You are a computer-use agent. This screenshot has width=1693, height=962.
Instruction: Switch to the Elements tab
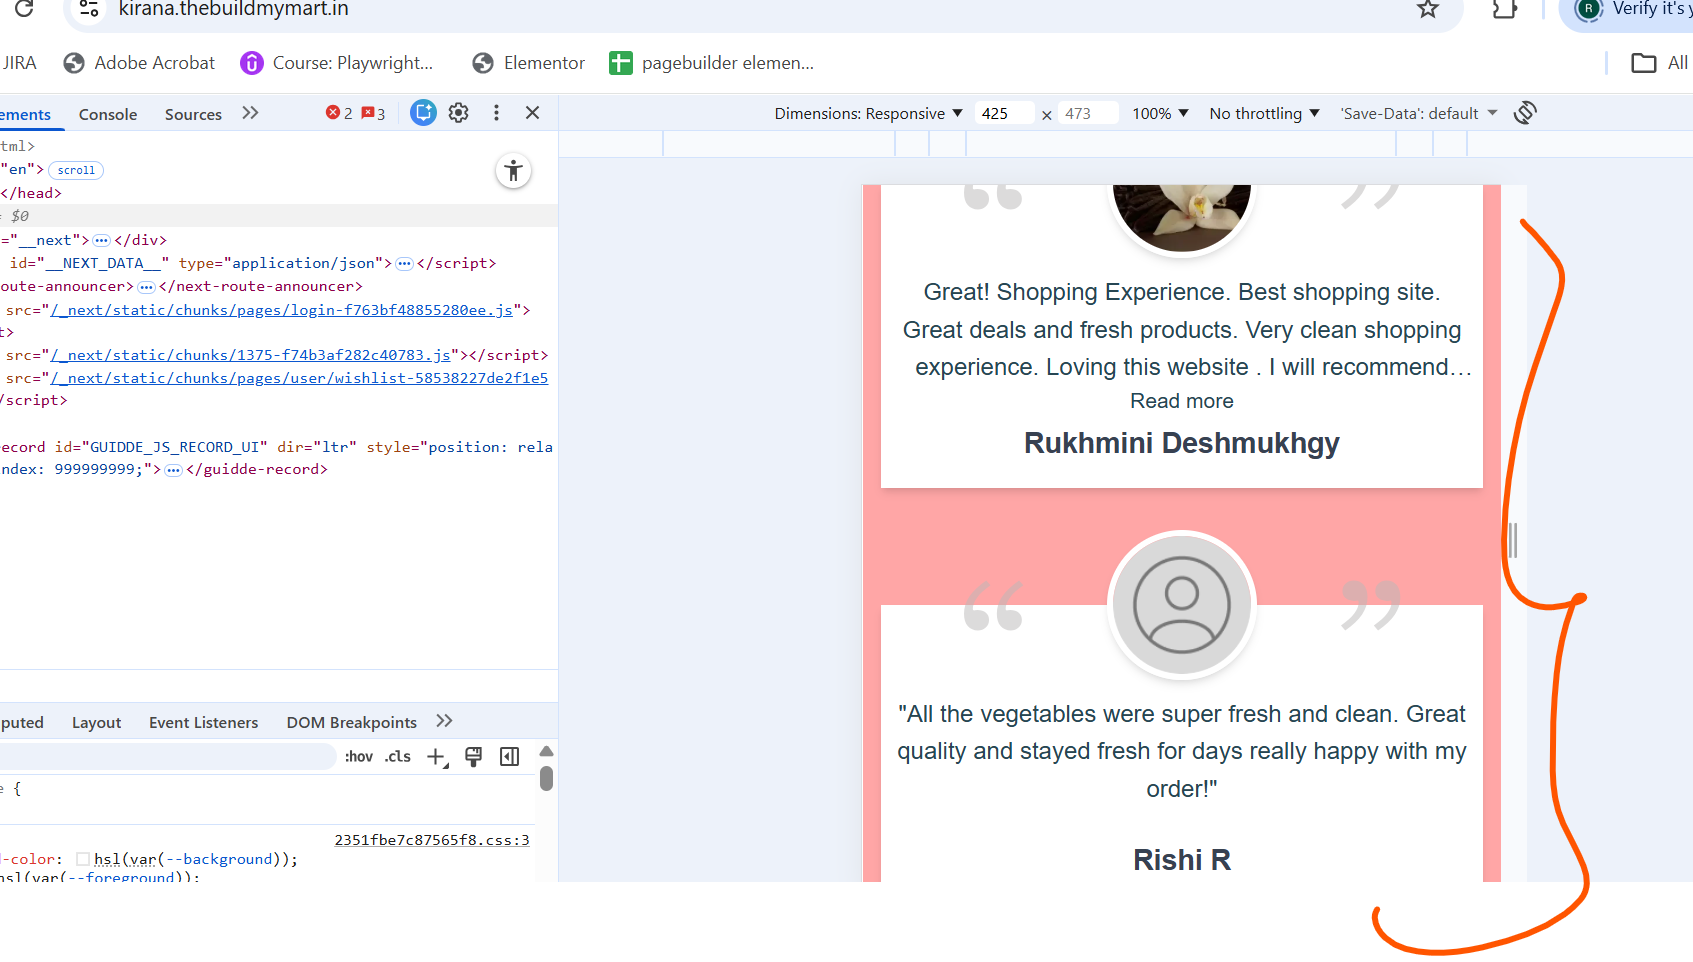click(x=25, y=114)
